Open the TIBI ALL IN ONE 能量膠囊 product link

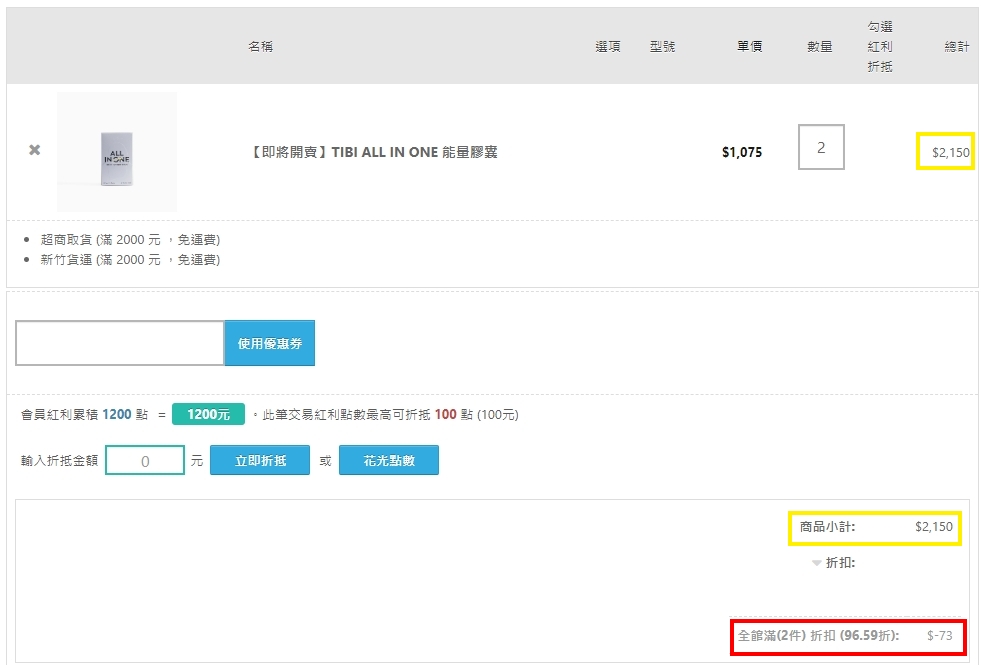click(x=372, y=152)
